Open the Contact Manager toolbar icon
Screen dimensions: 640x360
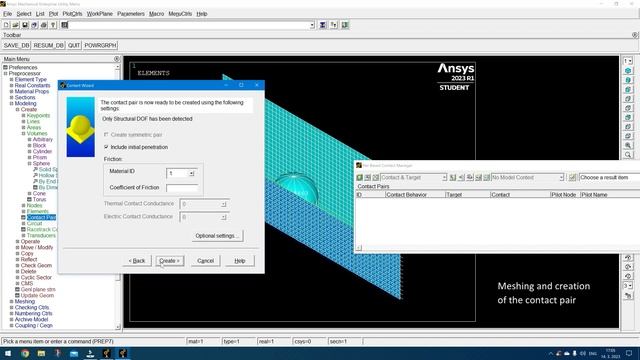coord(345,25)
